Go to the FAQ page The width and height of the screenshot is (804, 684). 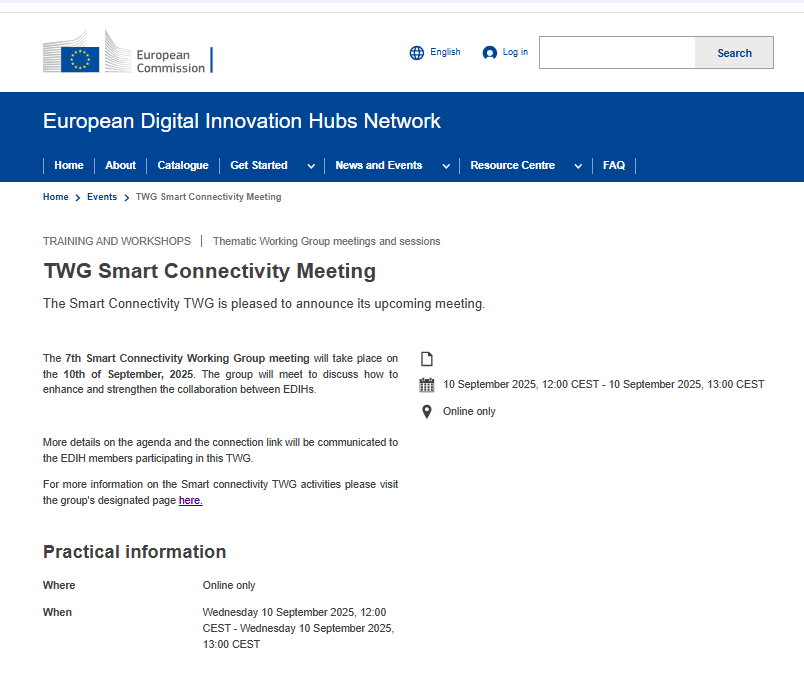(x=614, y=166)
